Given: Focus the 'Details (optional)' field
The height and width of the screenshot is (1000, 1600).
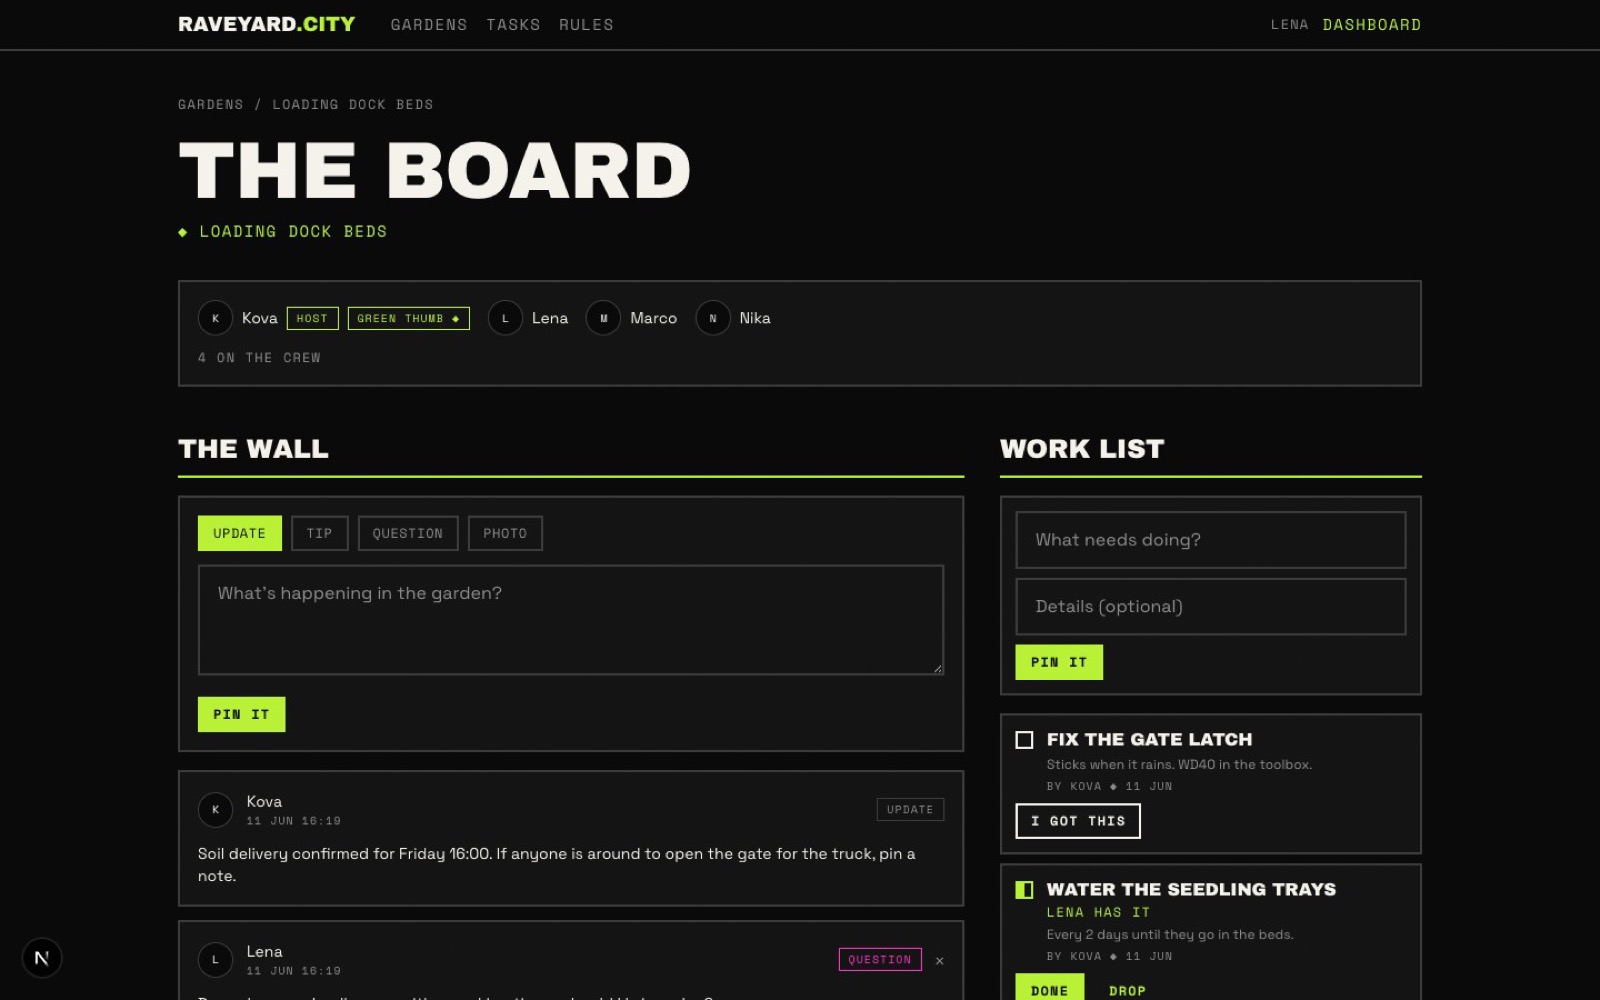Looking at the screenshot, I should (1211, 607).
